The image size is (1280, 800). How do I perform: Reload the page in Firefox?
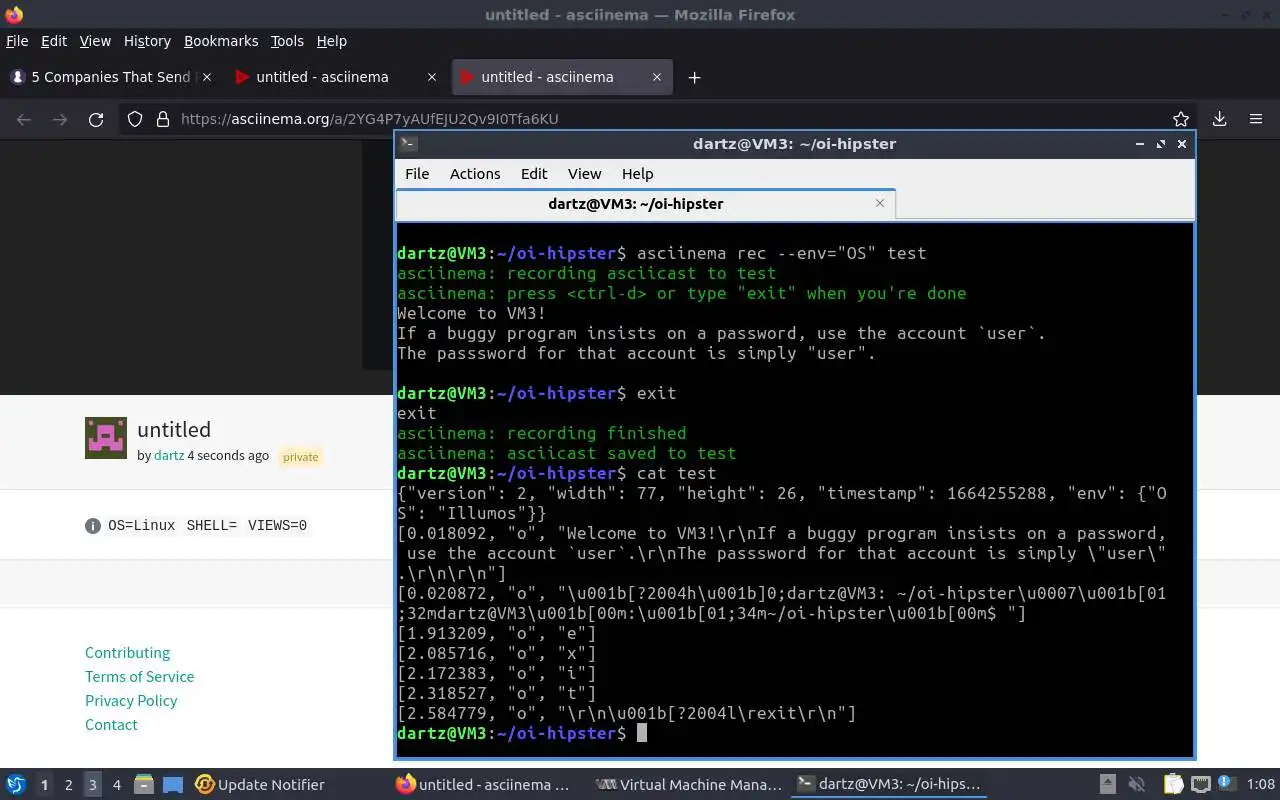96,119
